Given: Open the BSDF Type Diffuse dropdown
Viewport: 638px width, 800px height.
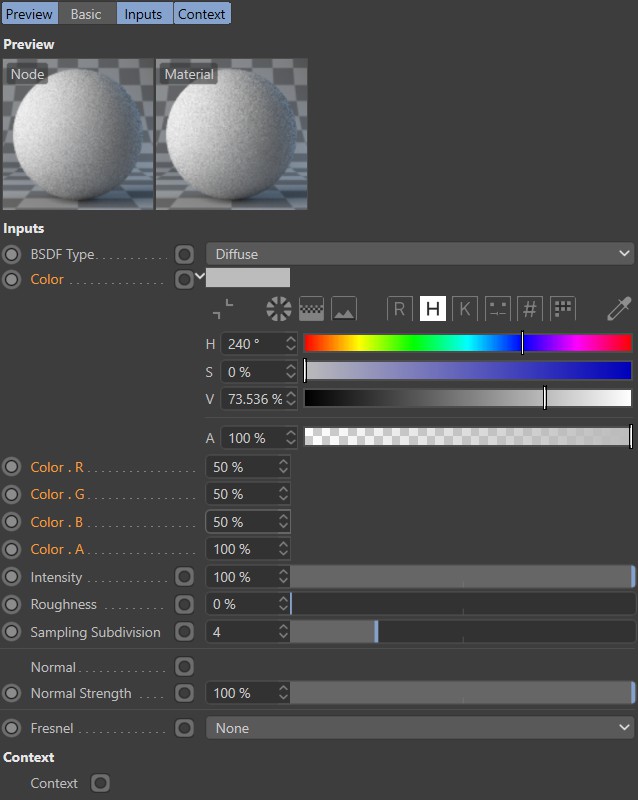Looking at the screenshot, I should click(x=420, y=254).
